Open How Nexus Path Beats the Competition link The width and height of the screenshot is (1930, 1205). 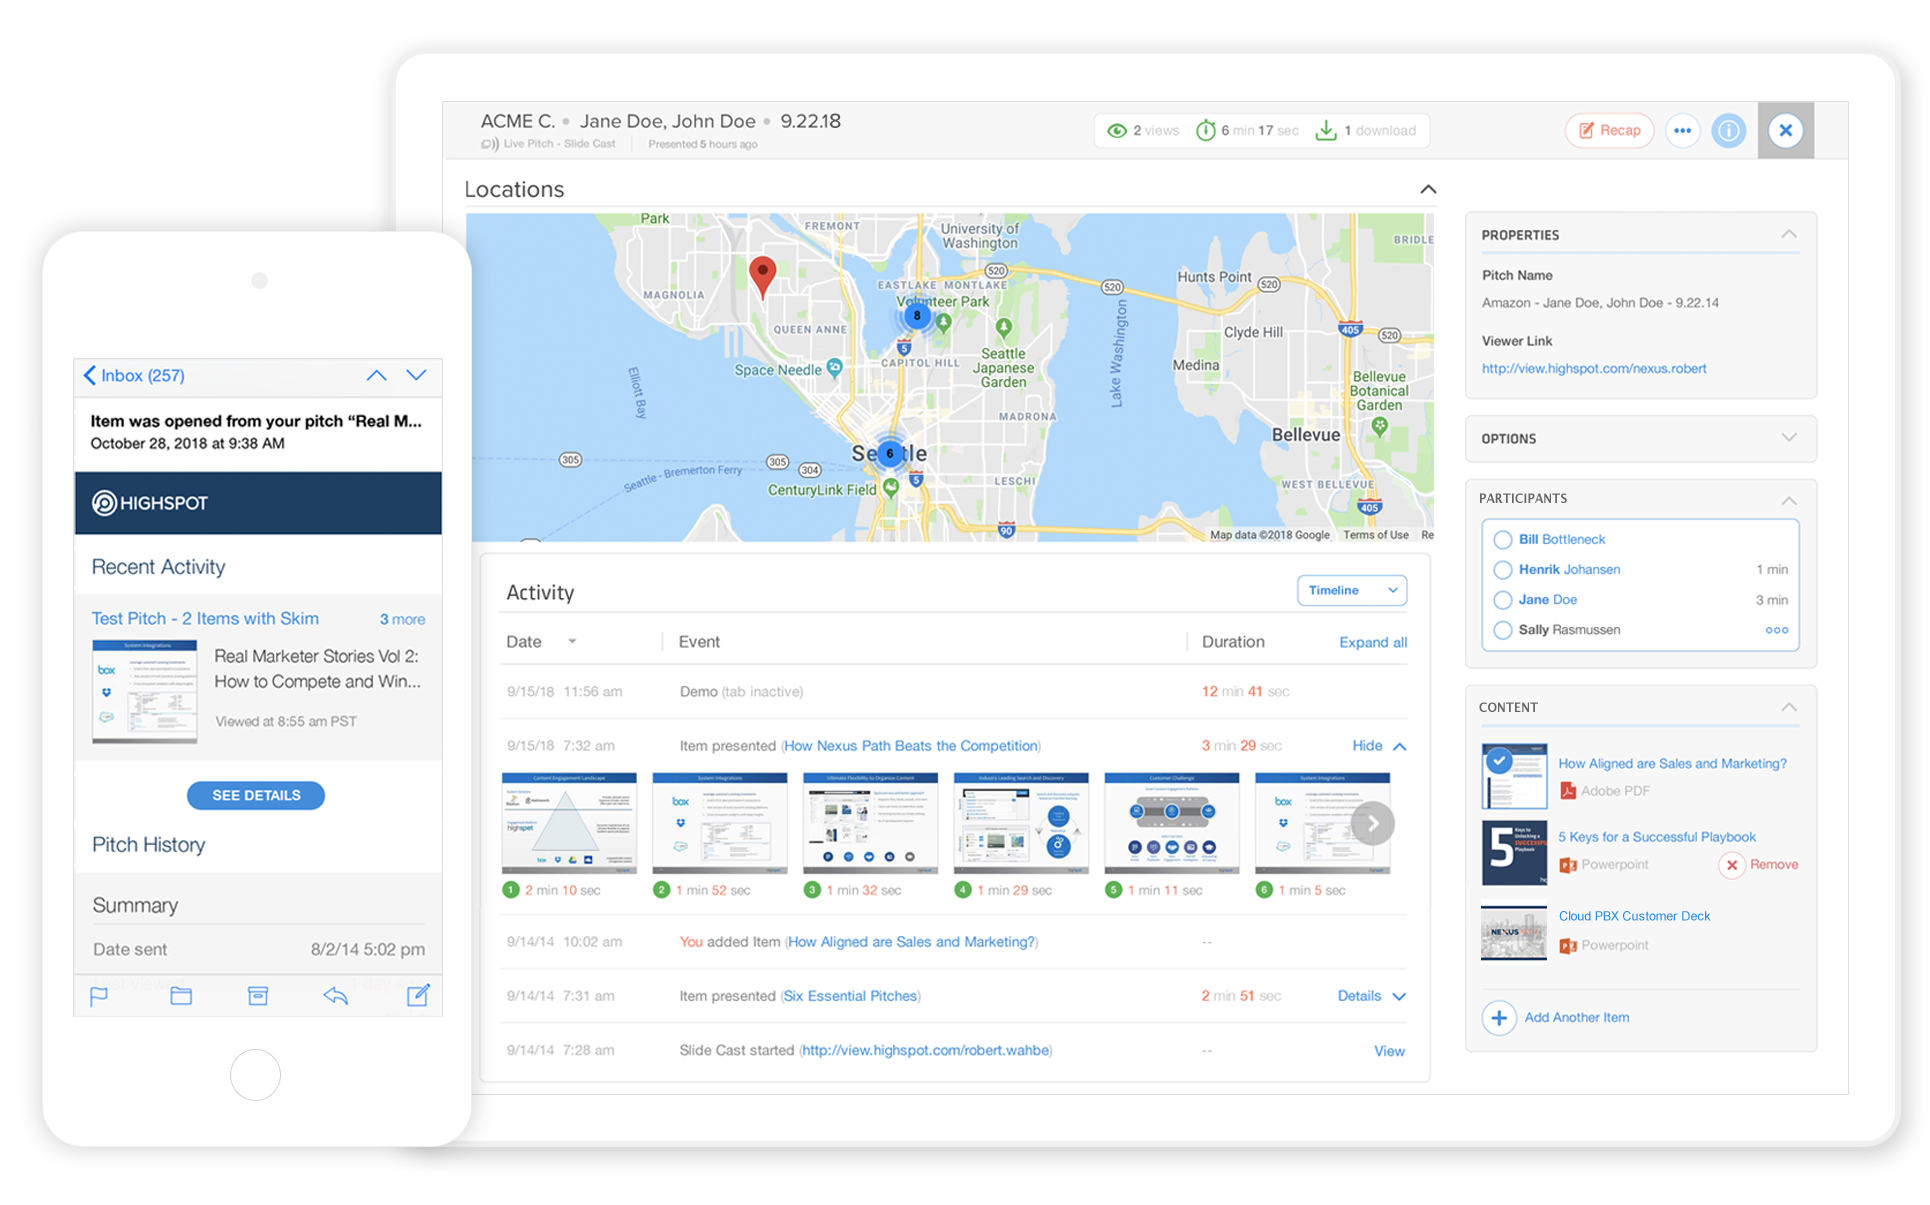pyautogui.click(x=911, y=746)
